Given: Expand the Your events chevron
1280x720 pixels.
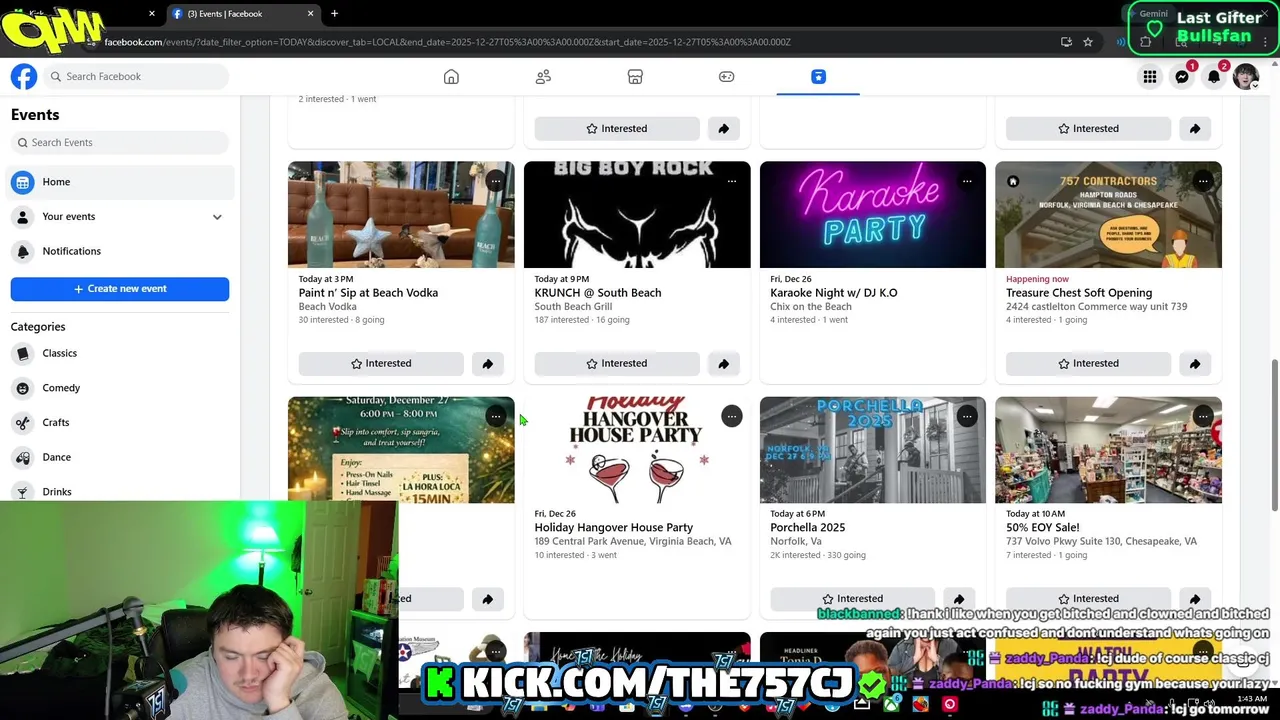Looking at the screenshot, I should coord(217,217).
